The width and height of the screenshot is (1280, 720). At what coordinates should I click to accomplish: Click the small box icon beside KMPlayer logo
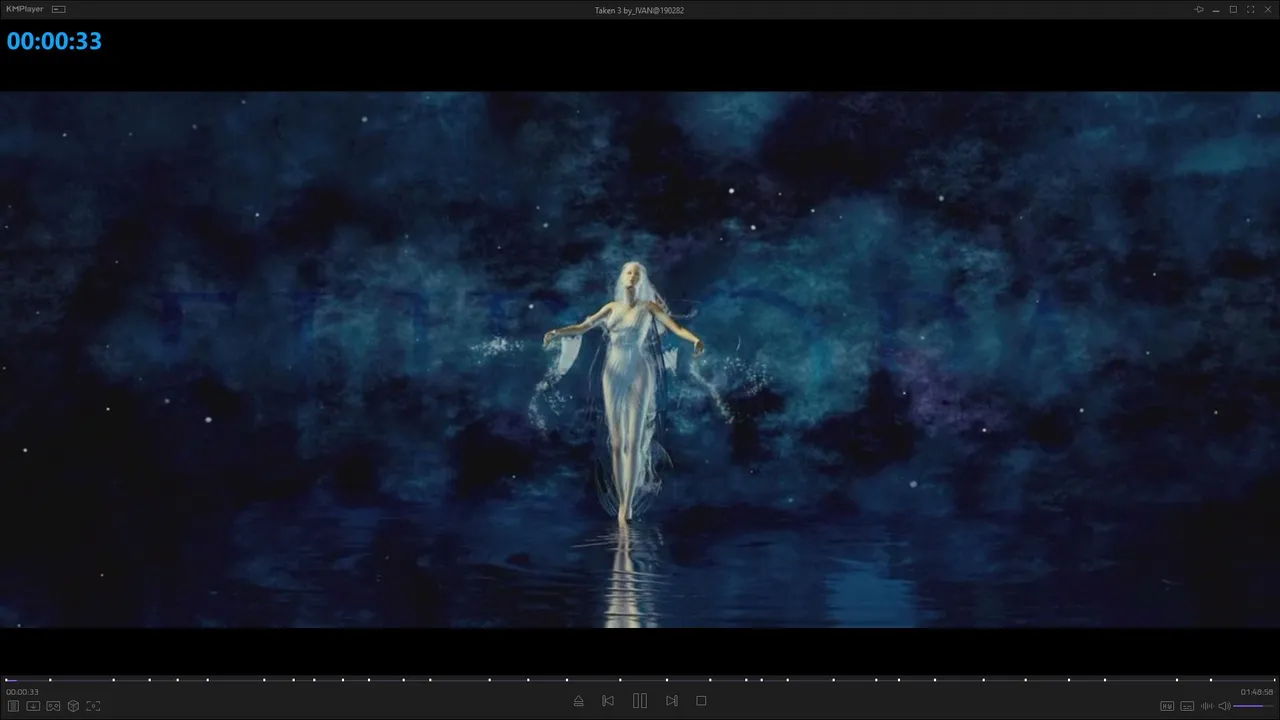[59, 9]
